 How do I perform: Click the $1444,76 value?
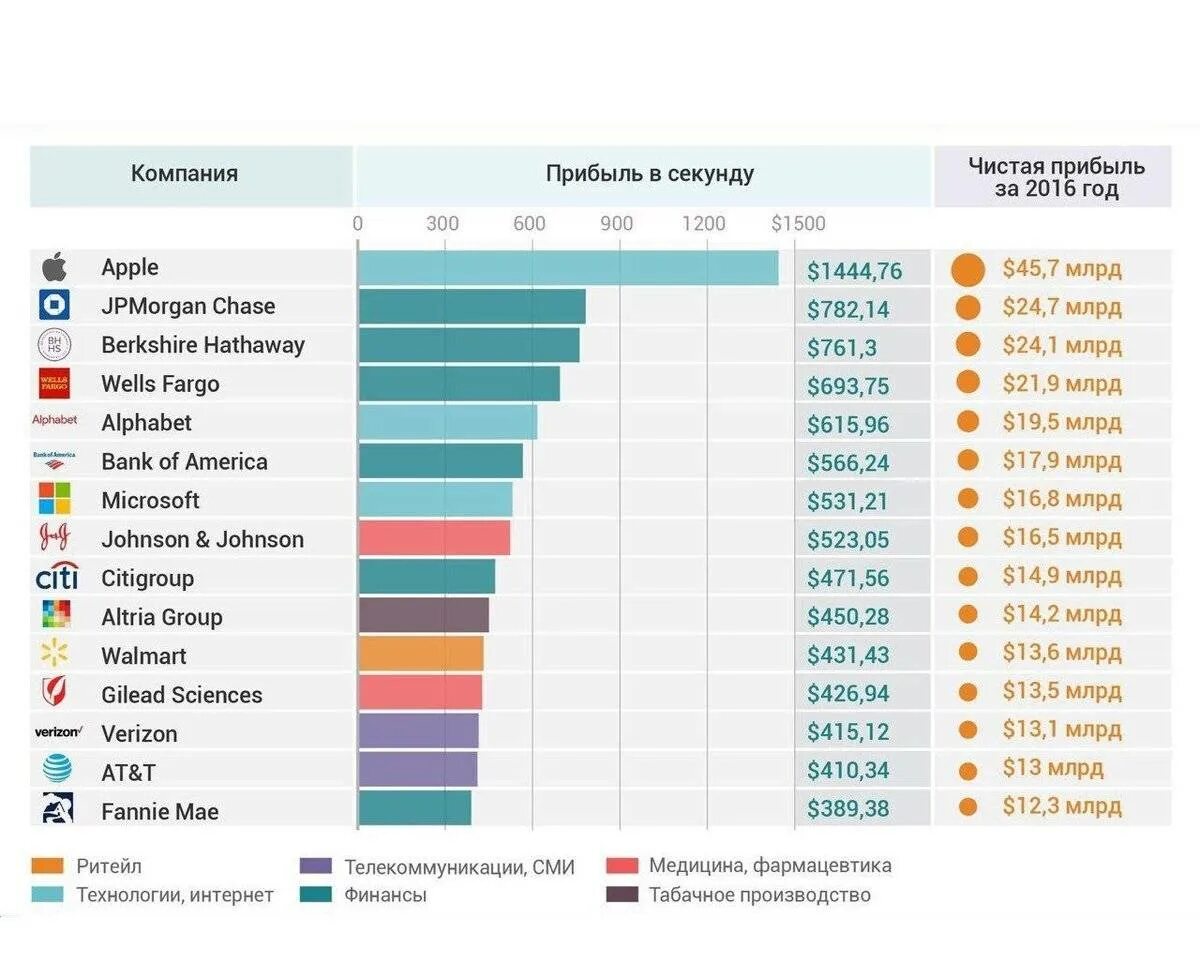[x=855, y=271]
